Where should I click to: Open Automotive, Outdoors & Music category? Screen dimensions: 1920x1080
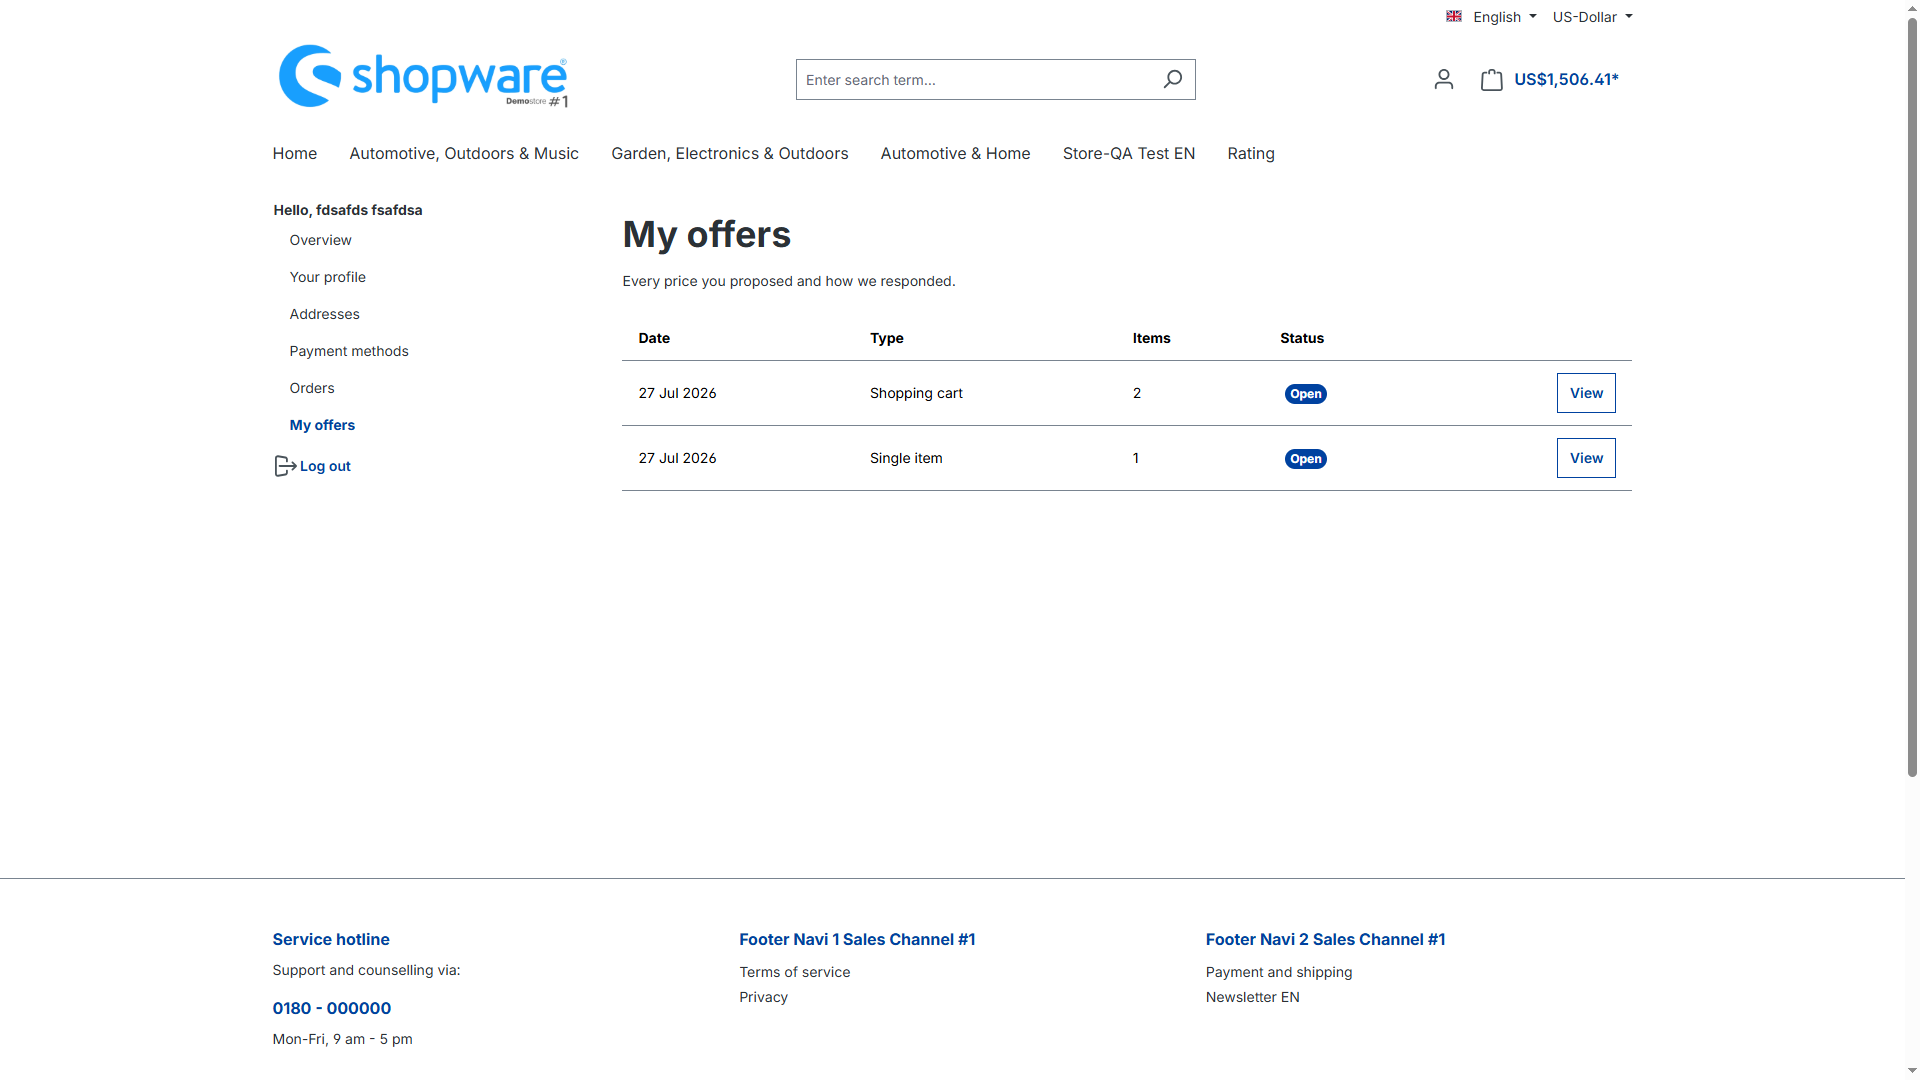pyautogui.click(x=464, y=153)
